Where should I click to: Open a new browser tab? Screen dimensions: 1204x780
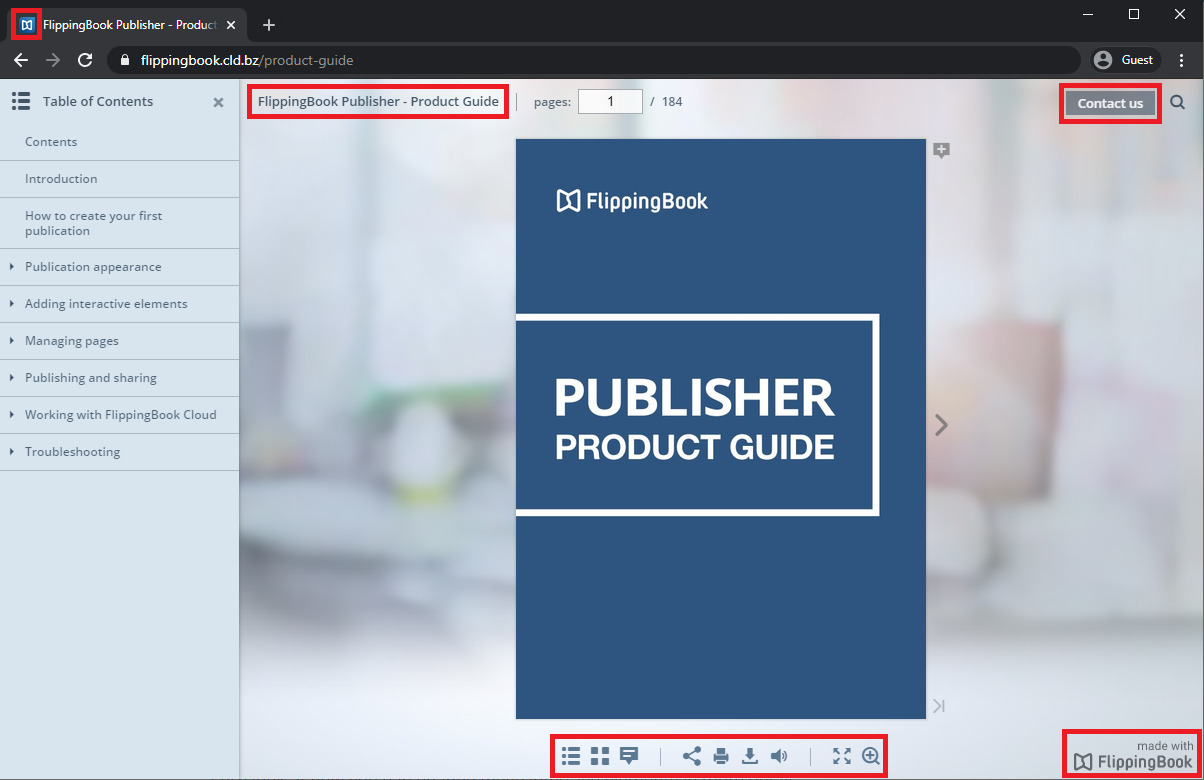click(269, 25)
